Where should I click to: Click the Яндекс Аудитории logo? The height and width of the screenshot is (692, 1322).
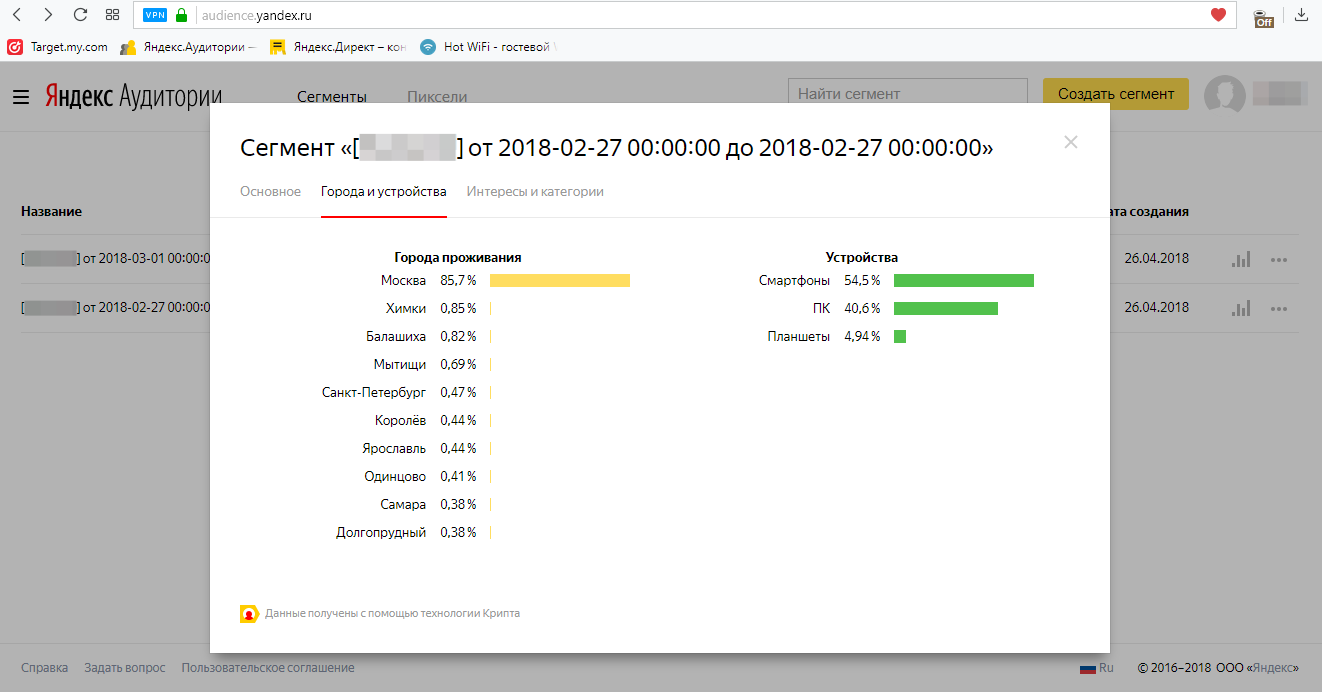pyautogui.click(x=133, y=96)
